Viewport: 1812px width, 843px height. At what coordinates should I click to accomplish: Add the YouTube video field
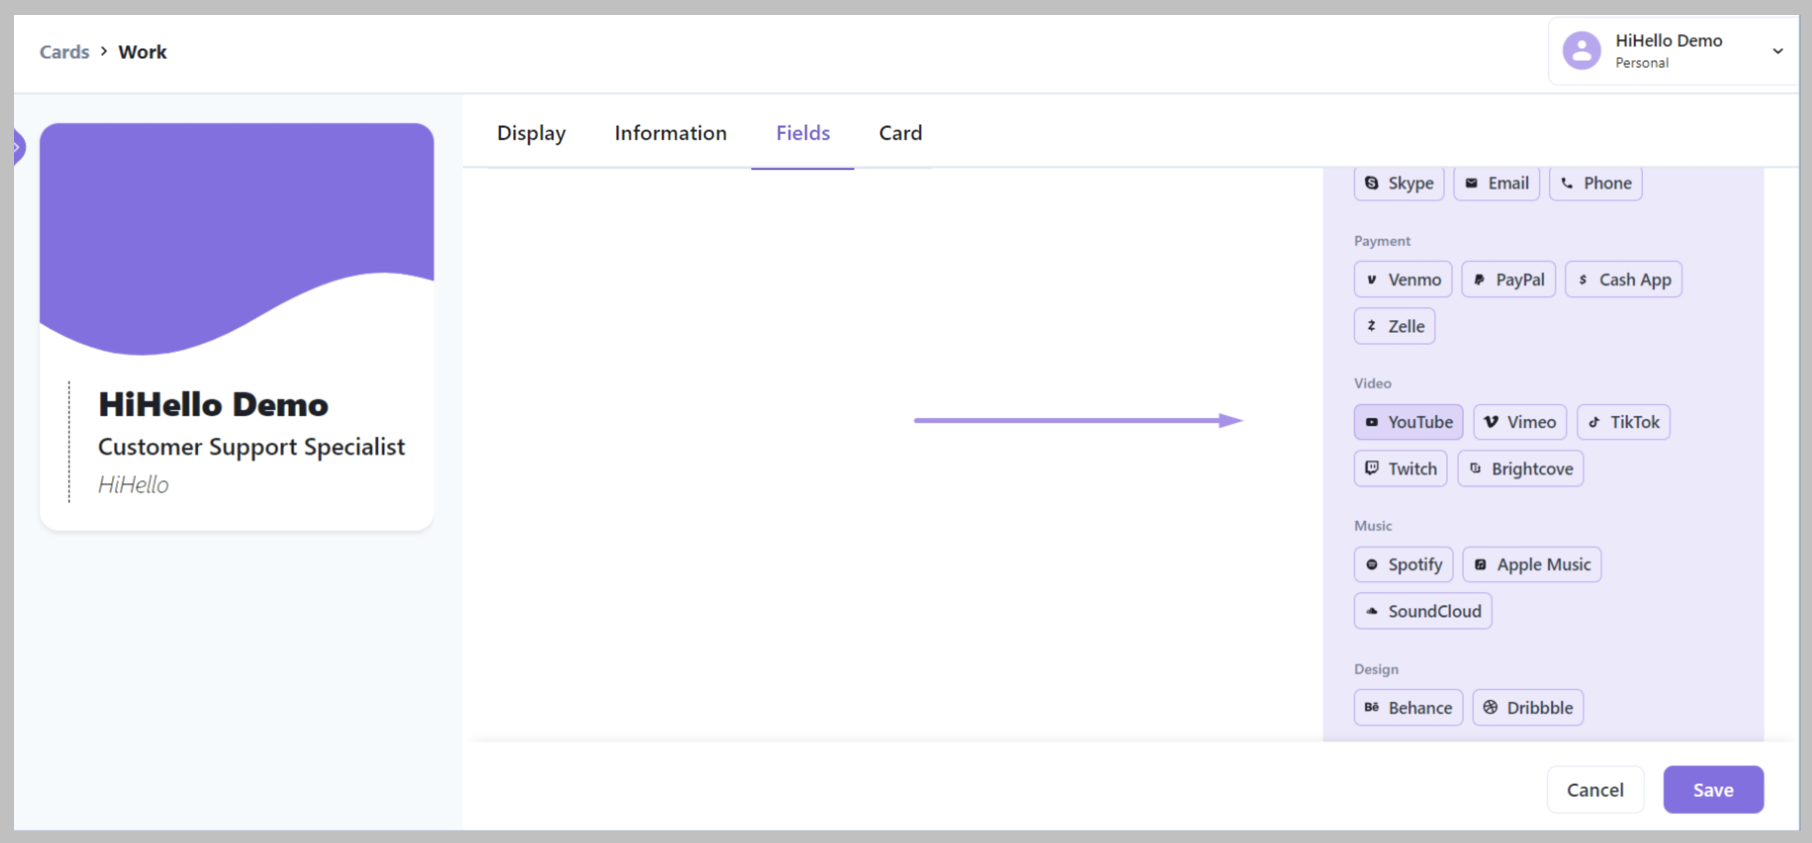1409,422
